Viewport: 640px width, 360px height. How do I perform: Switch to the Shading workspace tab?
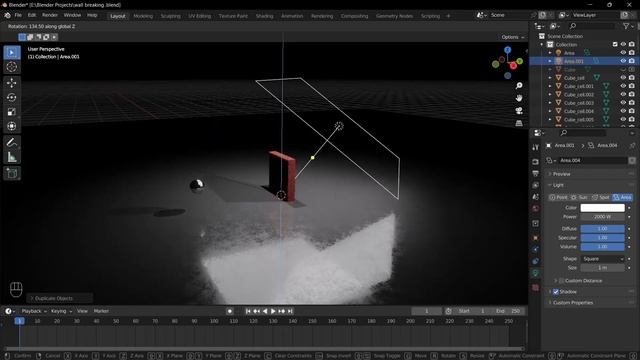(264, 16)
